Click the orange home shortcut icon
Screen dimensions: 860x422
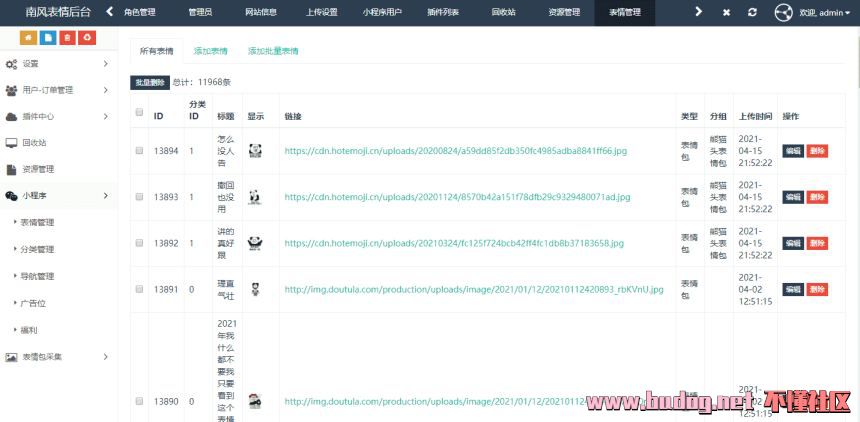[x=28, y=37]
